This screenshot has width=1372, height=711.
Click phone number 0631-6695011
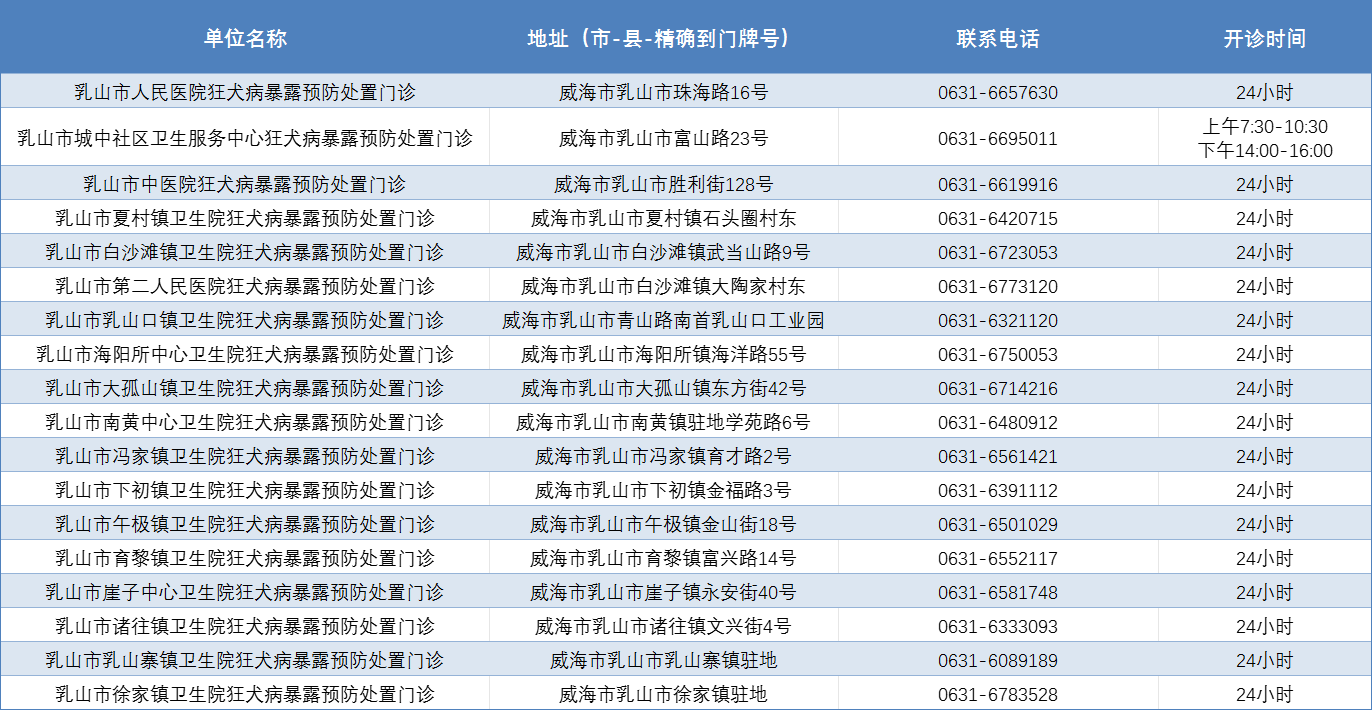click(997, 138)
